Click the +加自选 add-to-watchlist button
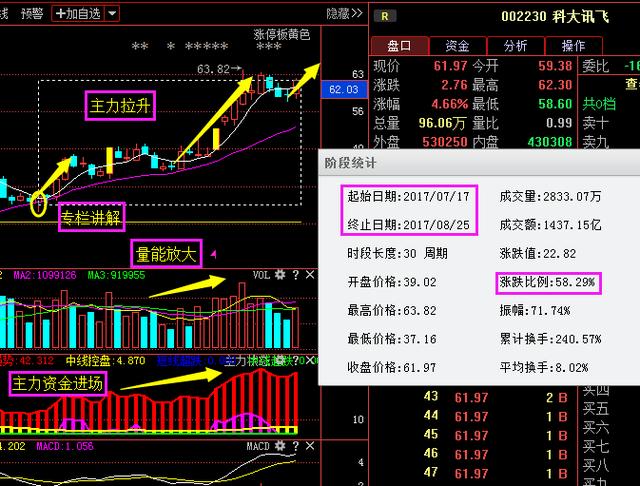 coord(77,14)
